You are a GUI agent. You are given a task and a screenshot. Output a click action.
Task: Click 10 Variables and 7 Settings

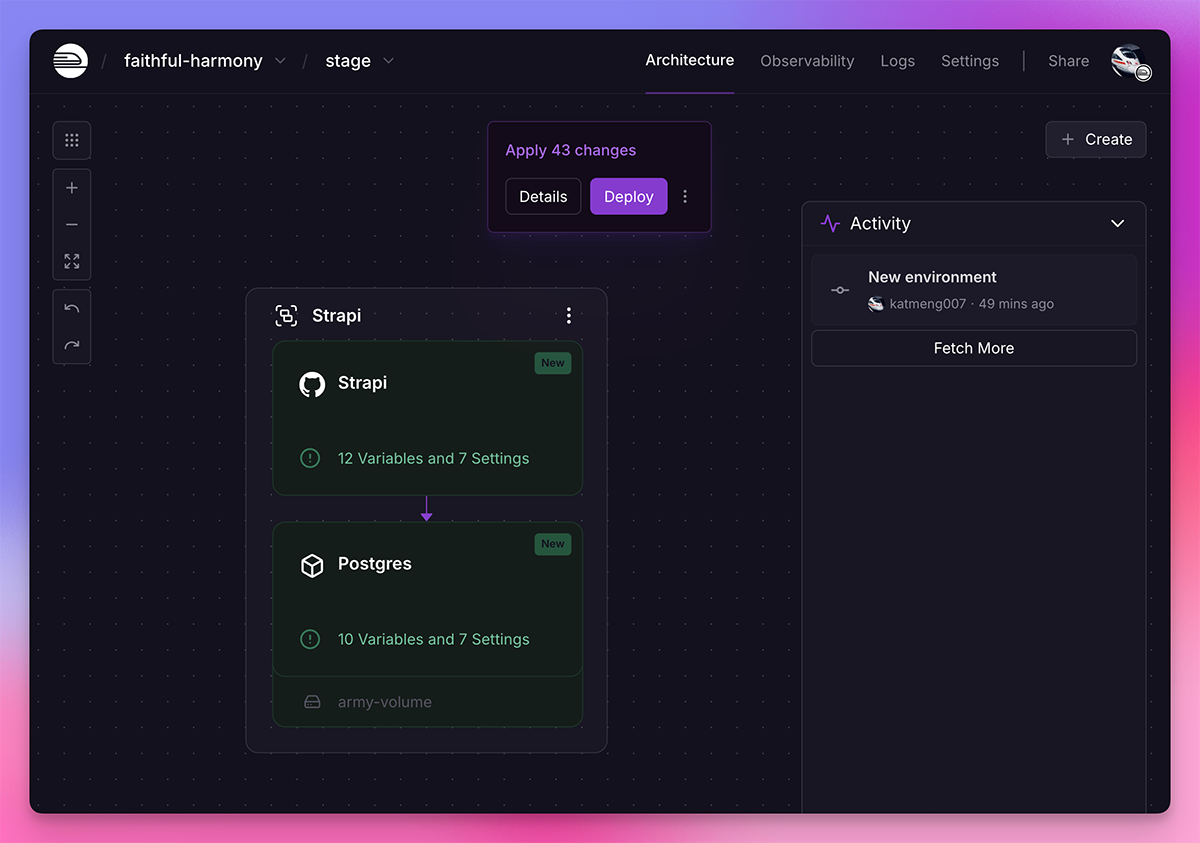[x=434, y=639]
